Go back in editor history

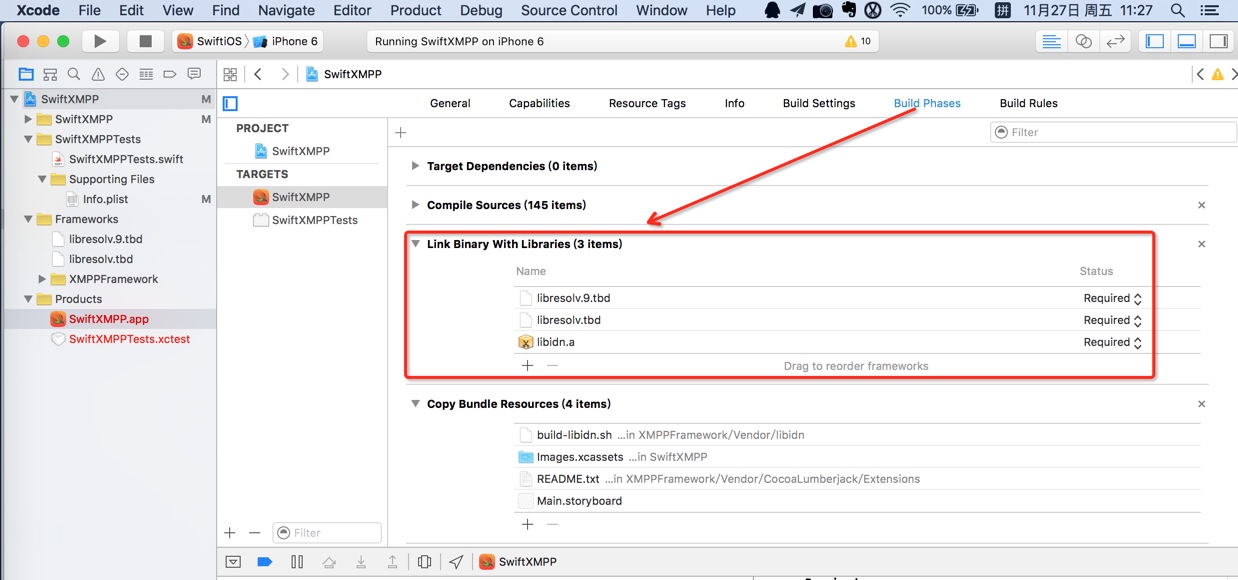(258, 74)
